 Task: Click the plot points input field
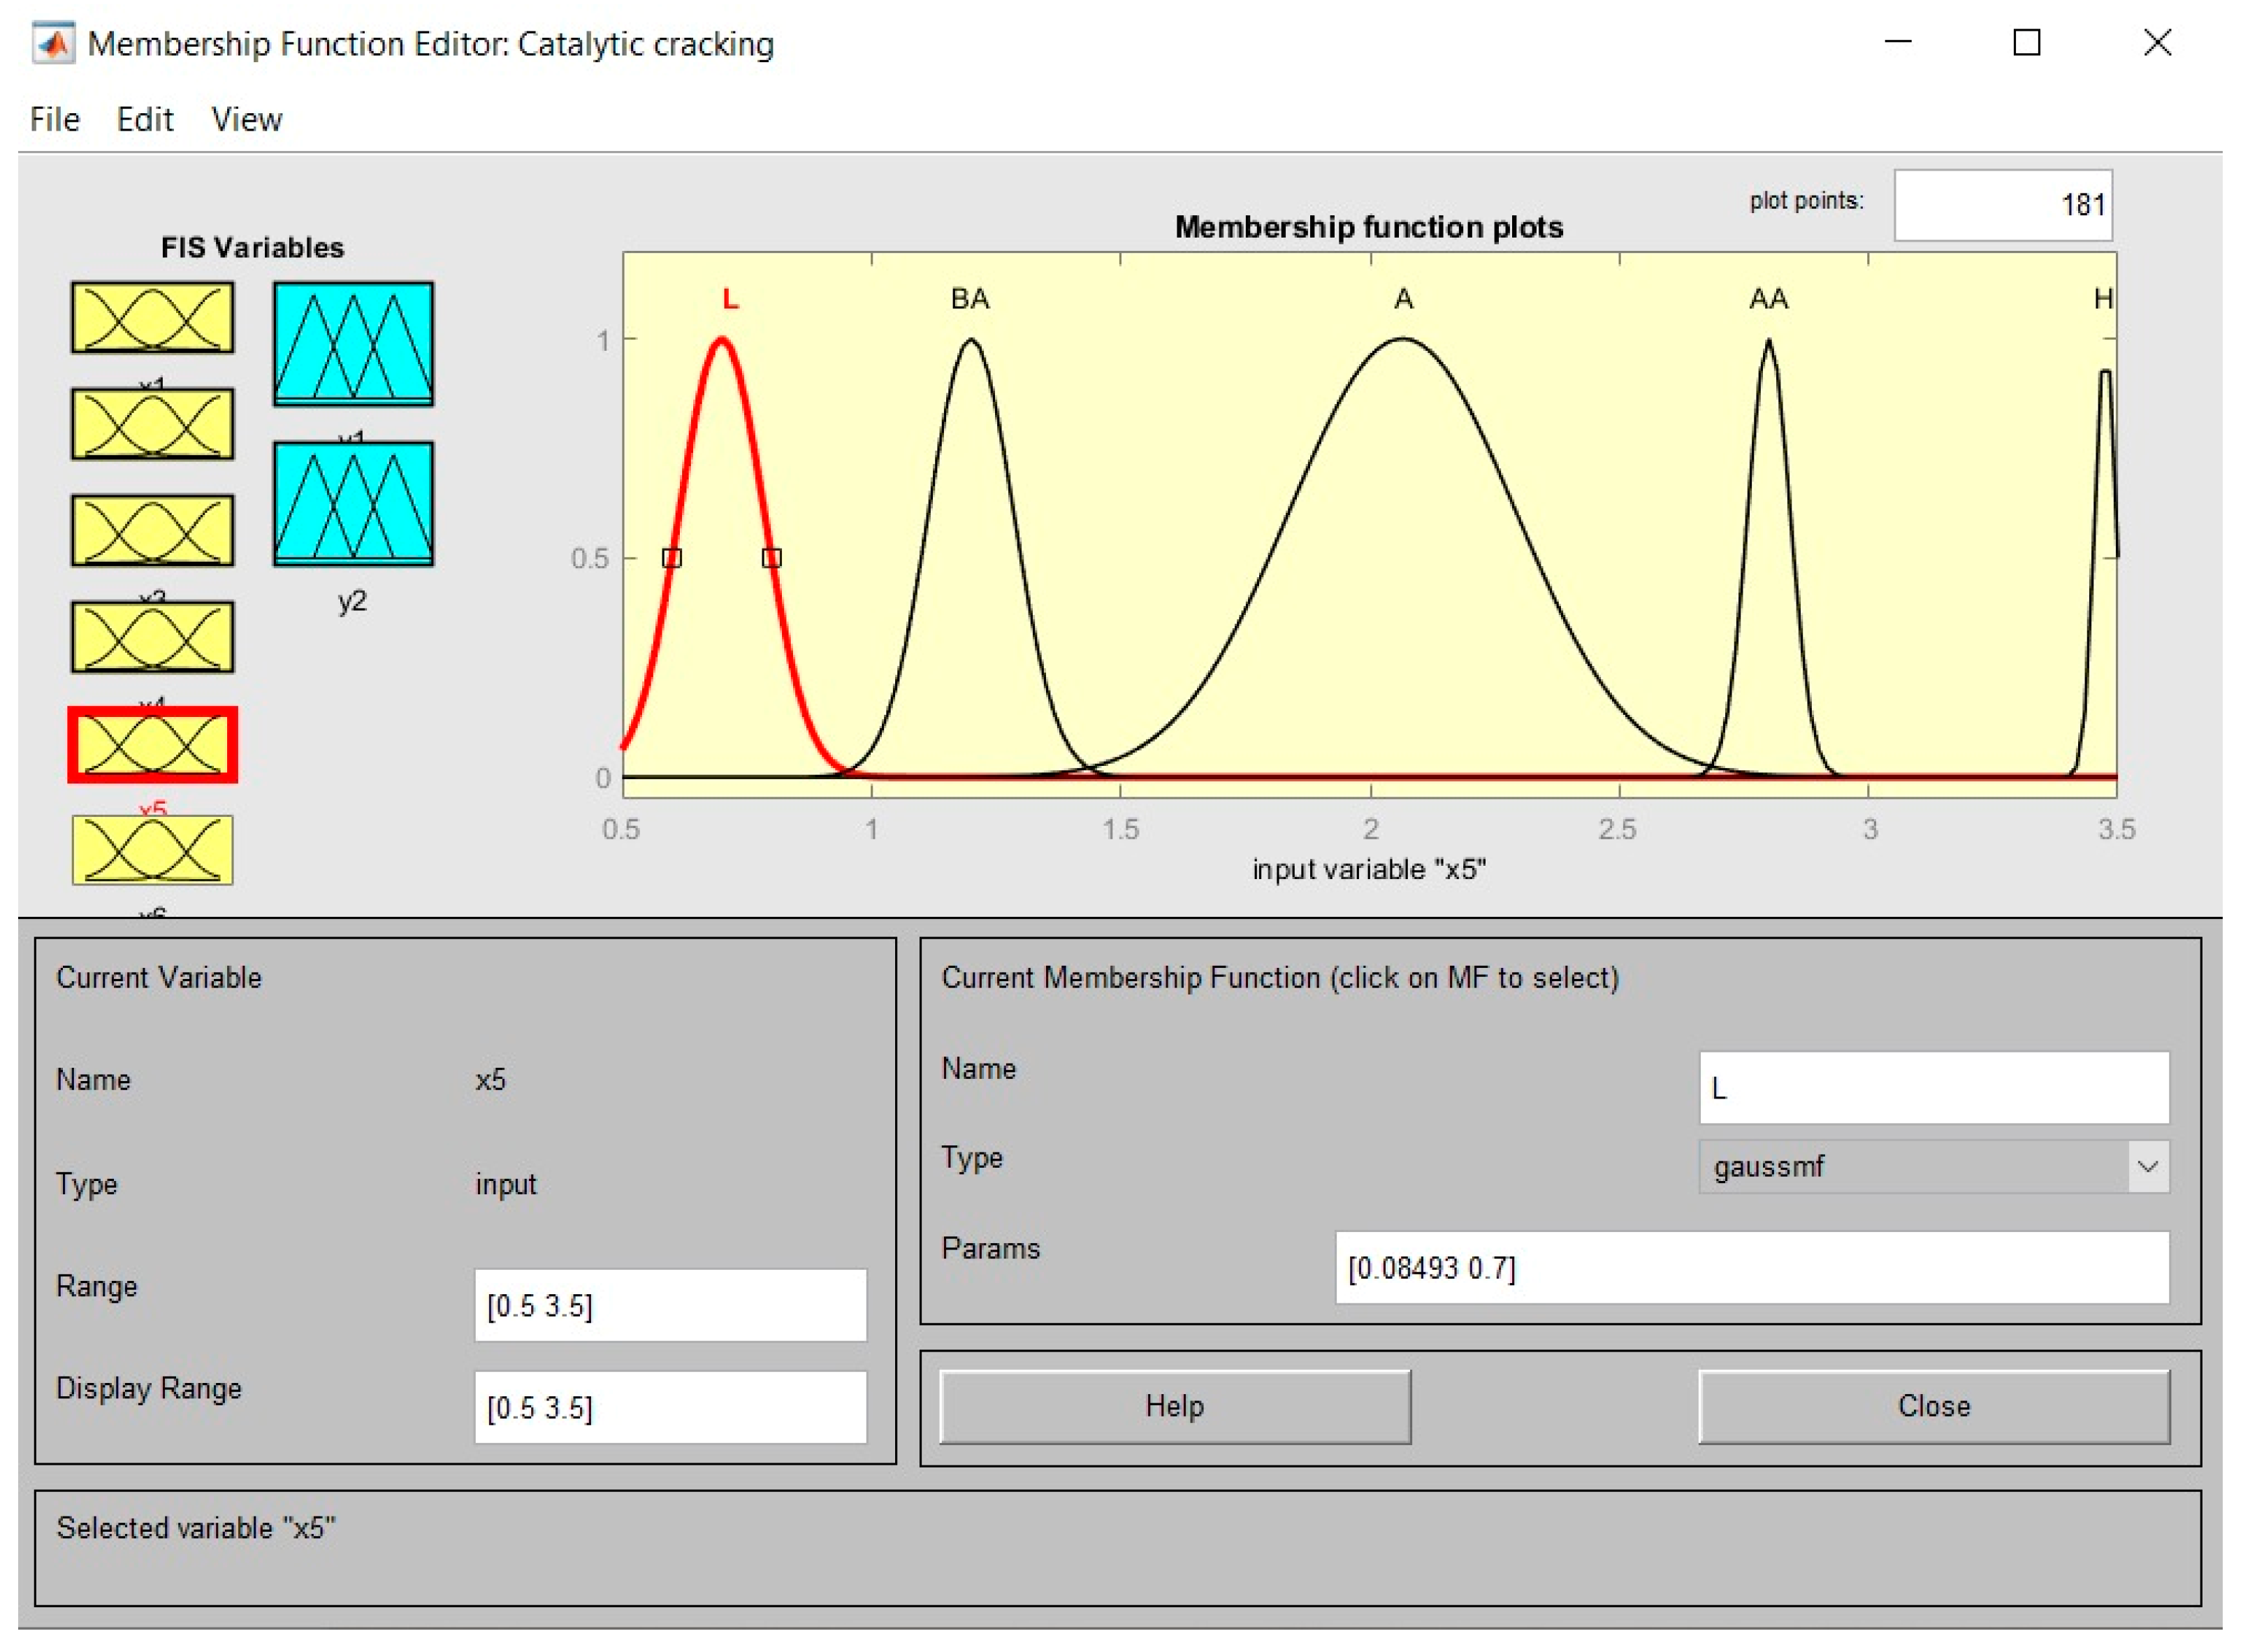point(2002,205)
